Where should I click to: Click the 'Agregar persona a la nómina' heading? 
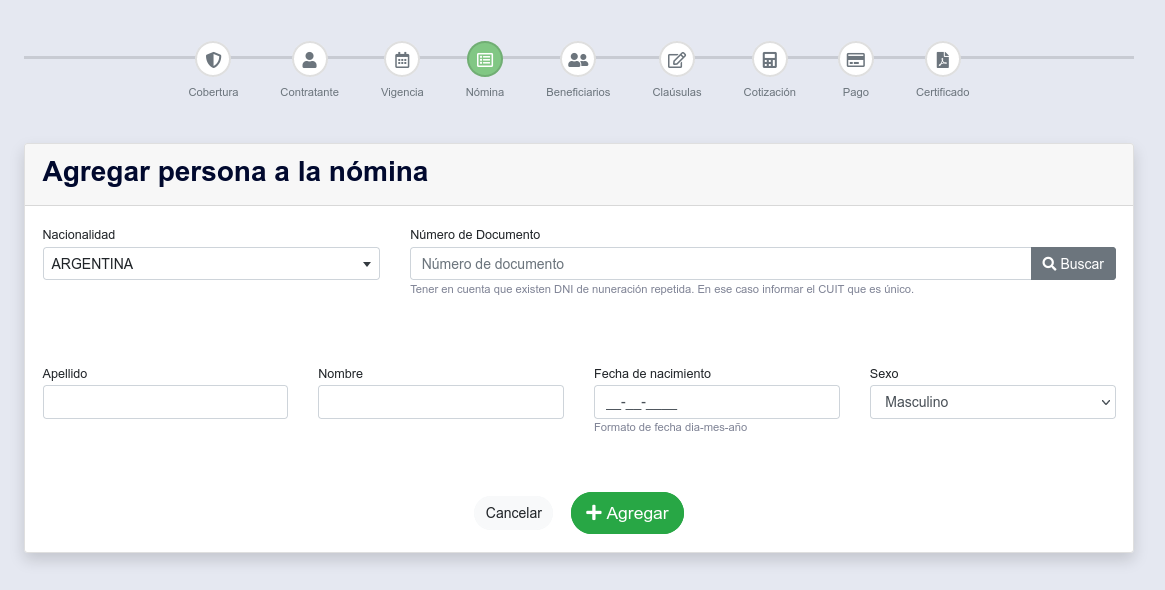(235, 172)
